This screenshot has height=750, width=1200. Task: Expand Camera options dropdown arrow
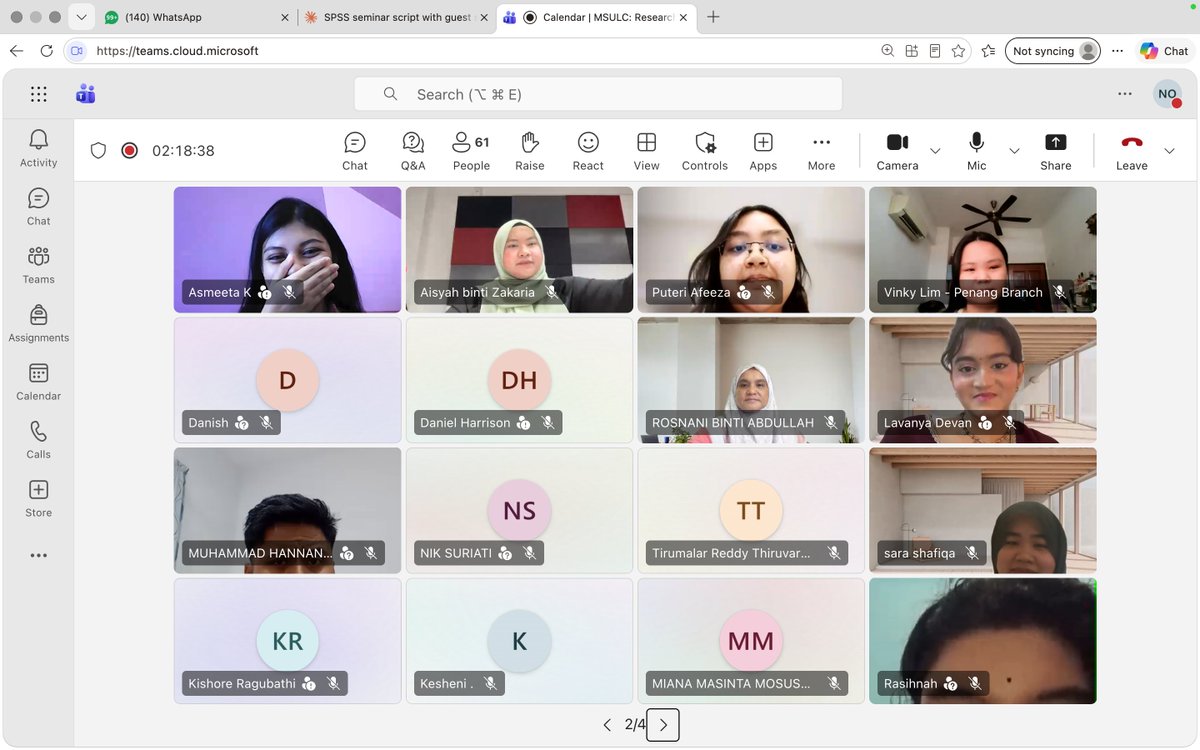tap(935, 151)
